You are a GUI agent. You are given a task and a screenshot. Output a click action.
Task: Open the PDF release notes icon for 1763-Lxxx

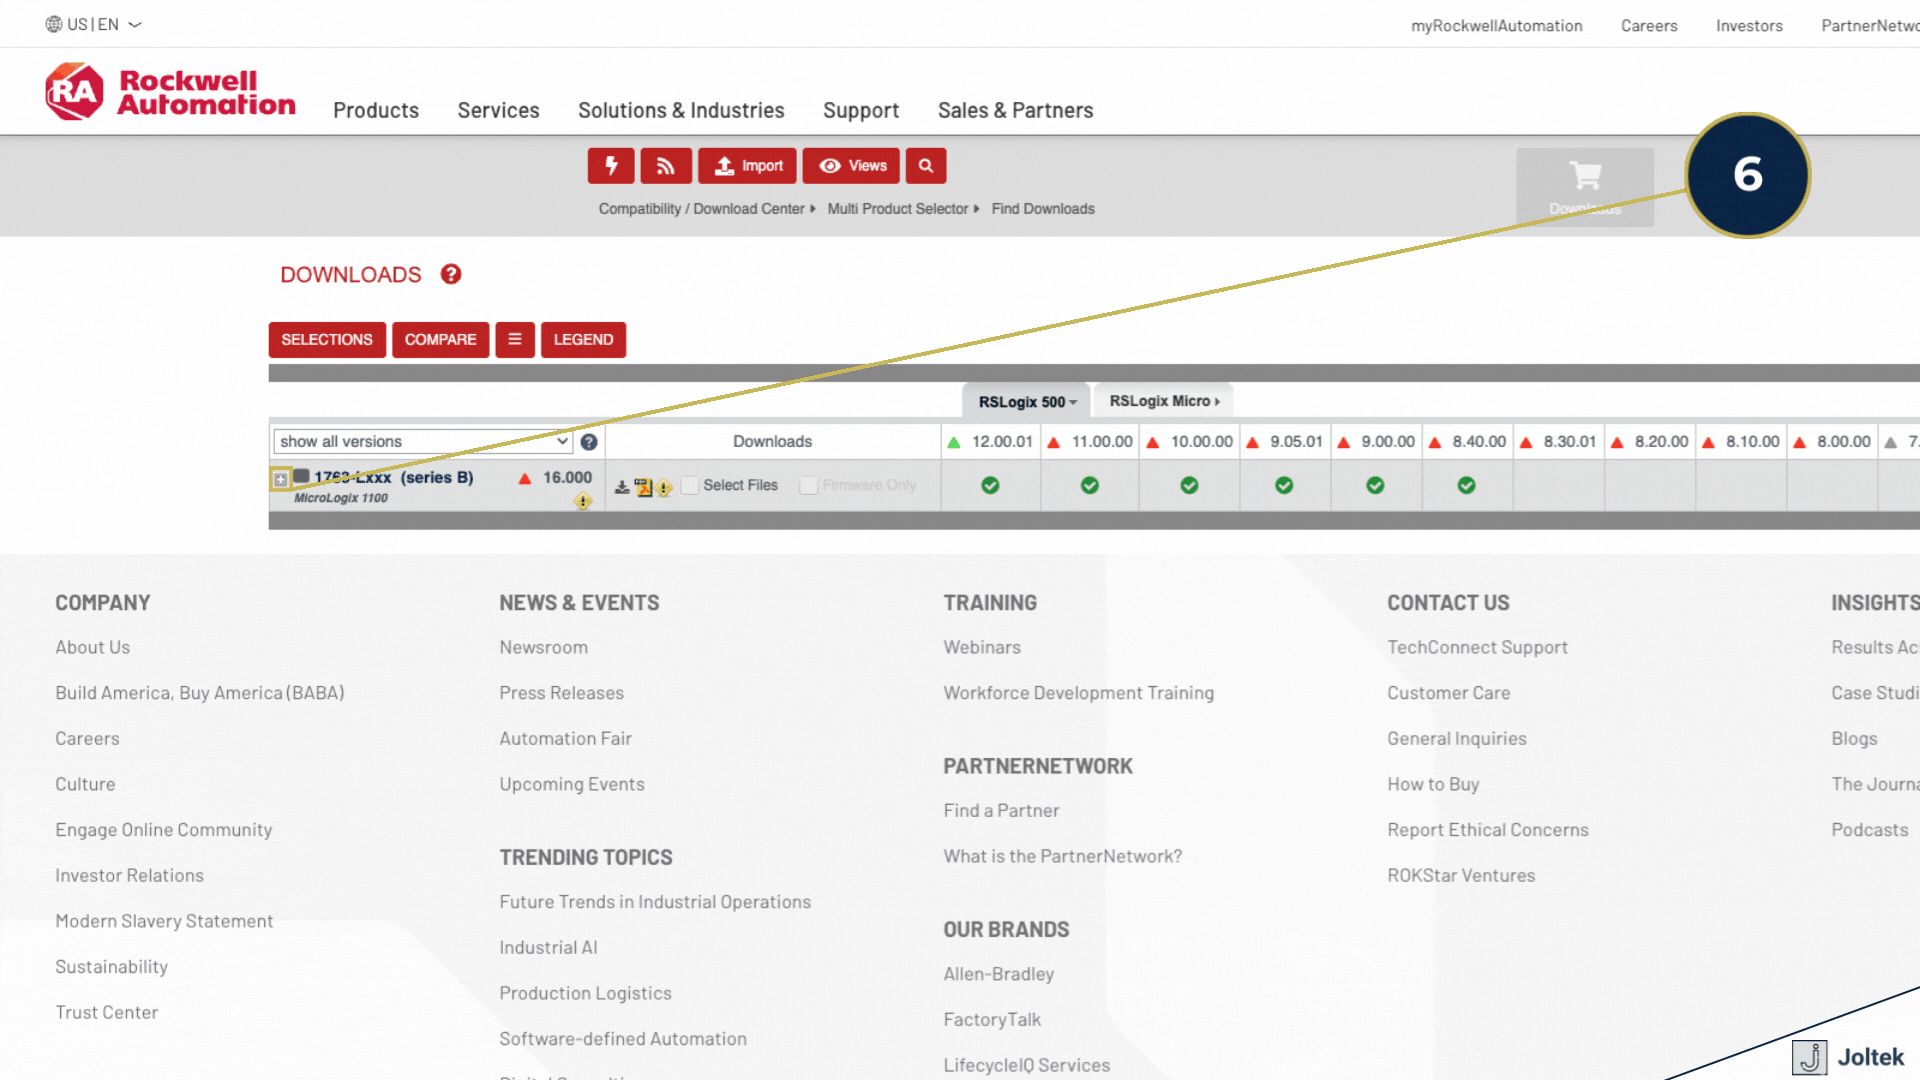pyautogui.click(x=642, y=486)
